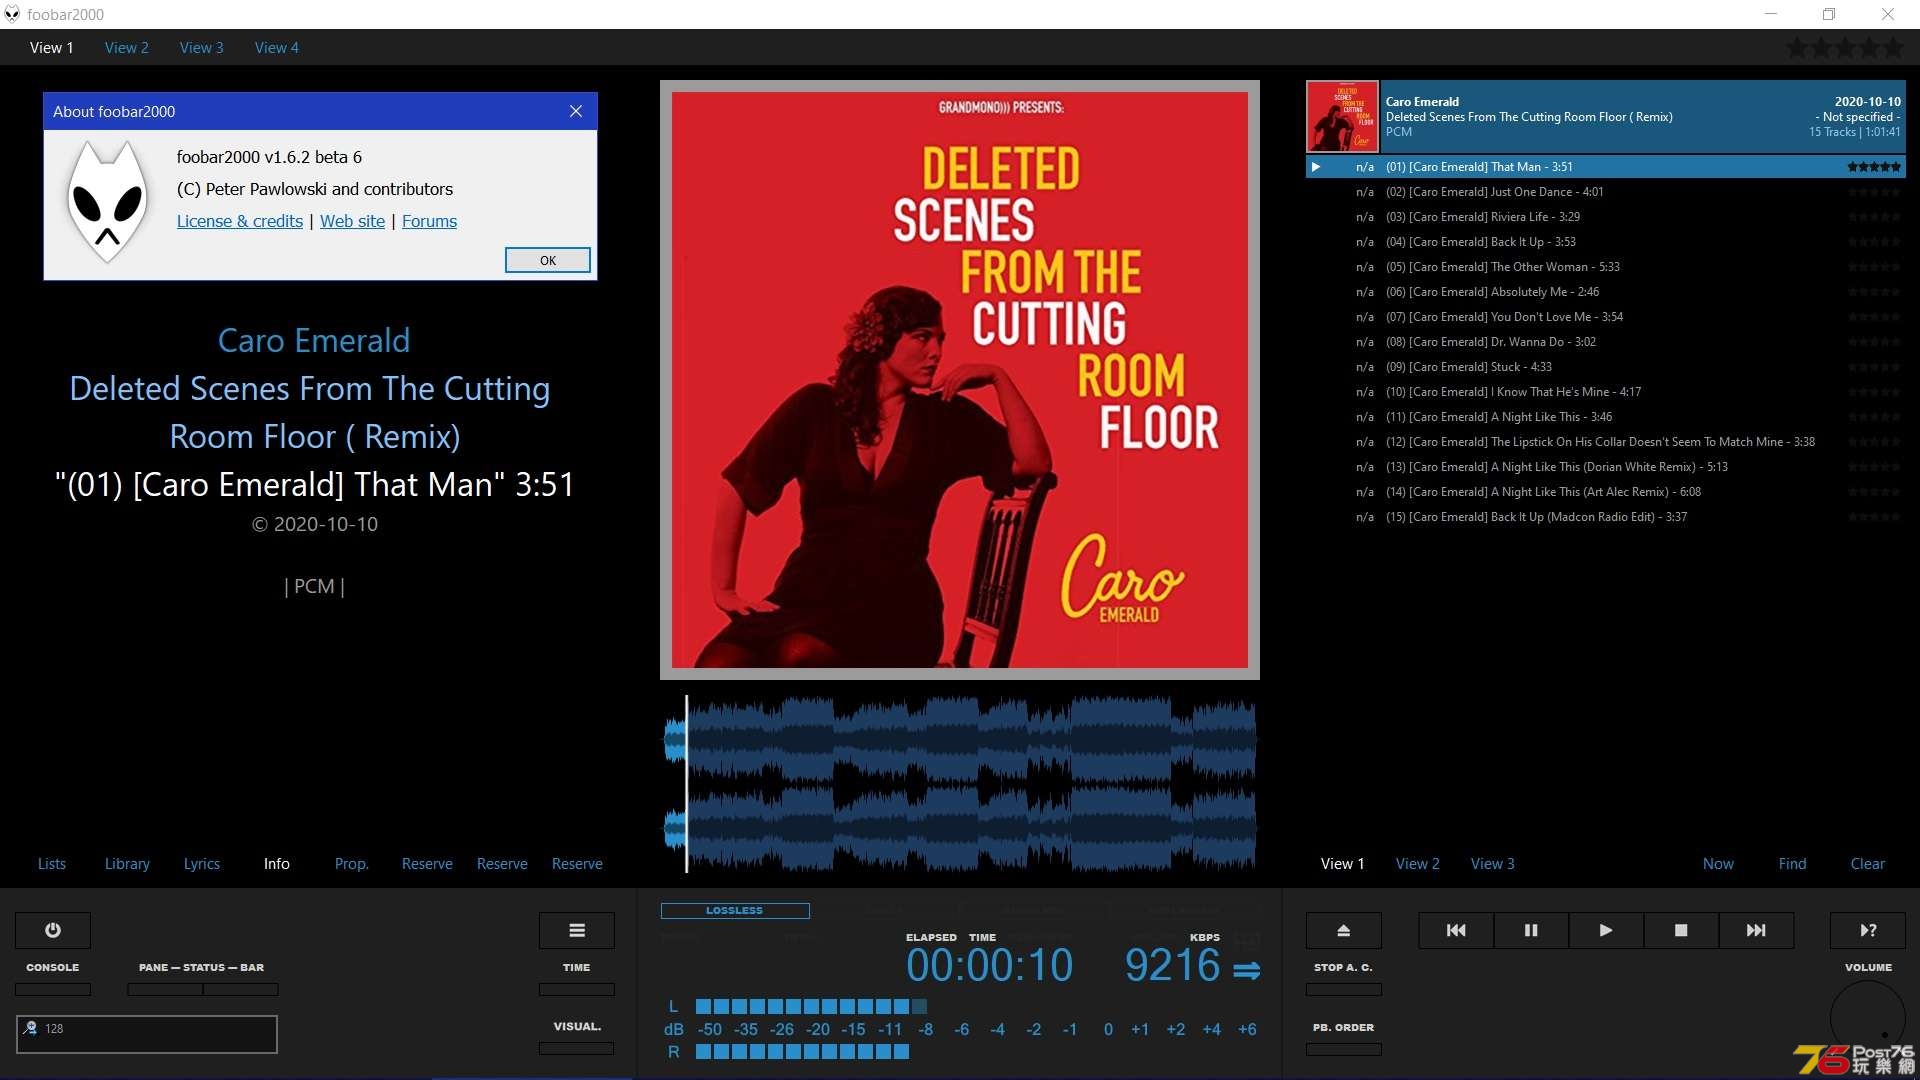
Task: Open the Lists tab in the left panel
Action: [52, 863]
